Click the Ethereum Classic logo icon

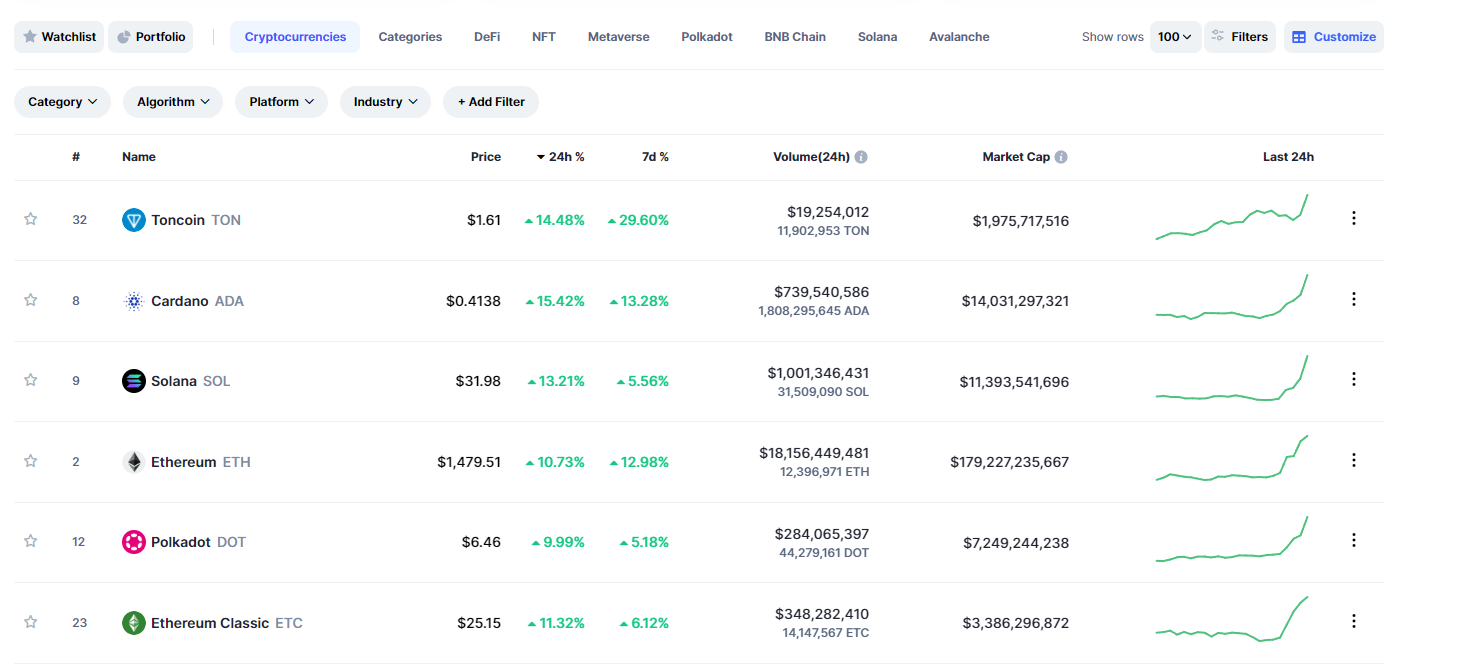click(134, 623)
